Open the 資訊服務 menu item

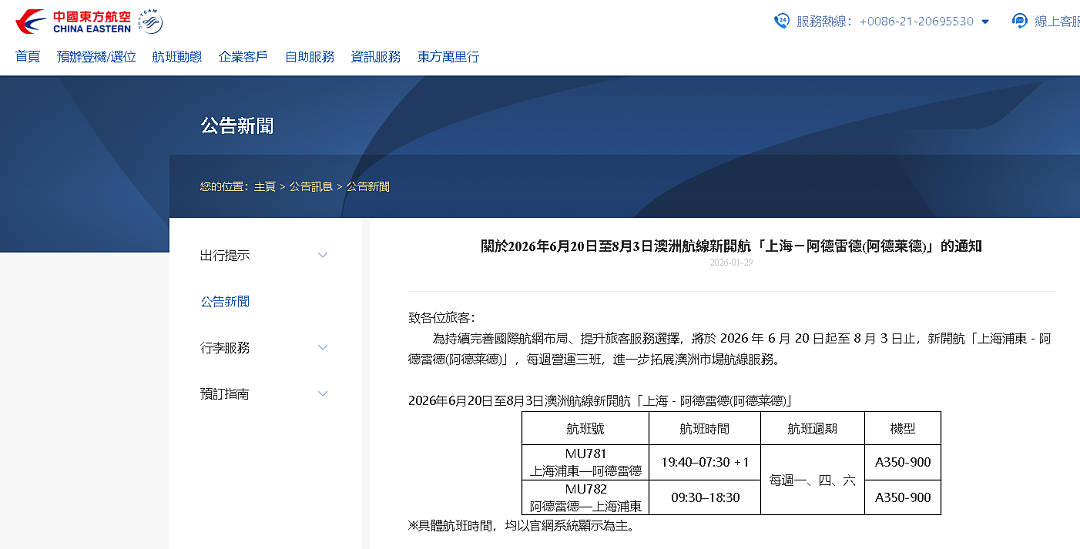(x=376, y=56)
